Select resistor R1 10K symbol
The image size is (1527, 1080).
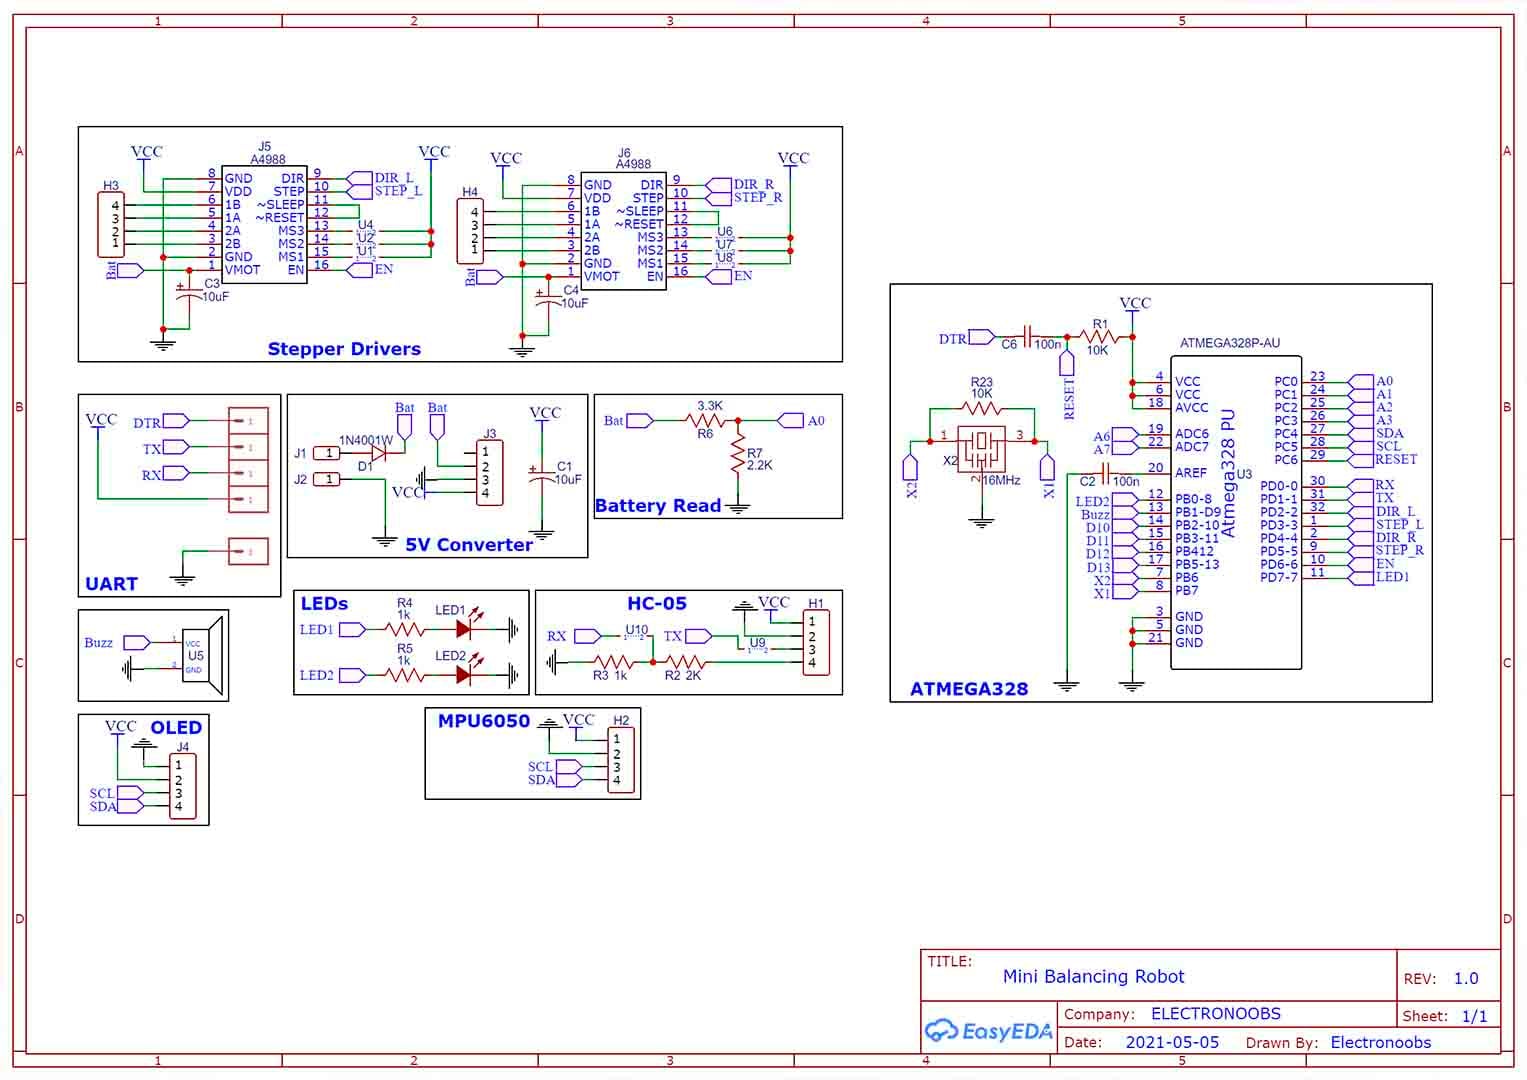tap(1099, 337)
